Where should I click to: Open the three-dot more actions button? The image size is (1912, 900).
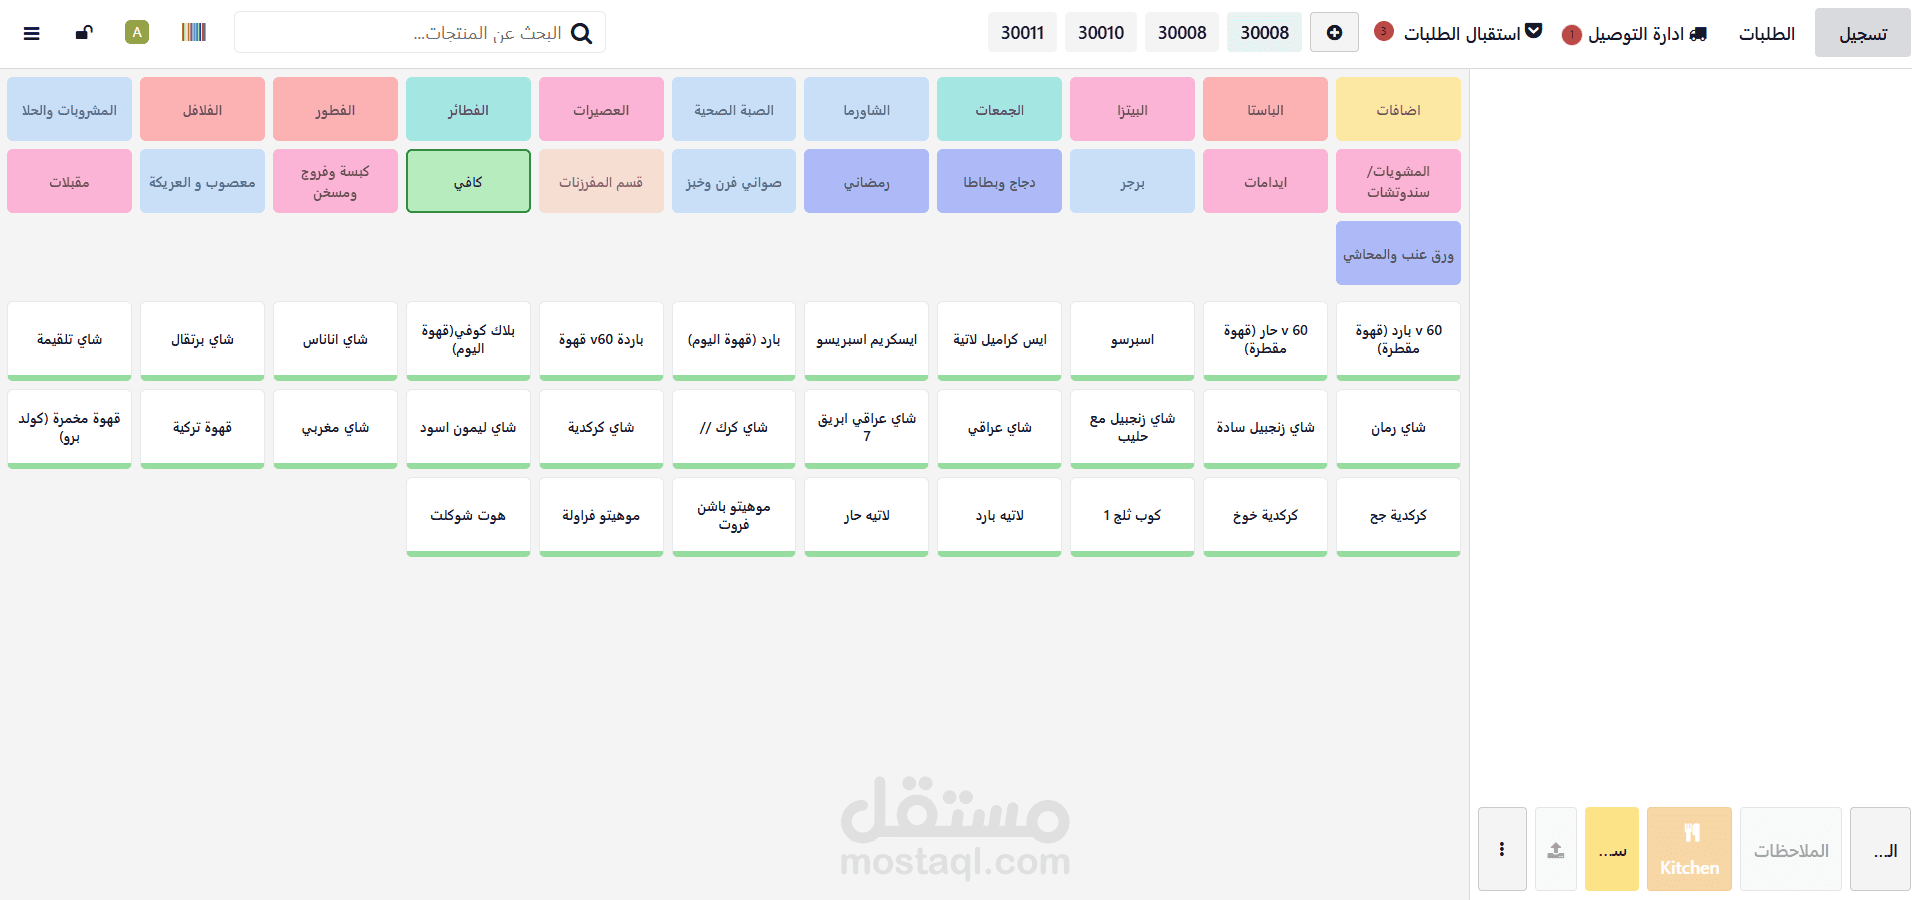tap(1502, 849)
